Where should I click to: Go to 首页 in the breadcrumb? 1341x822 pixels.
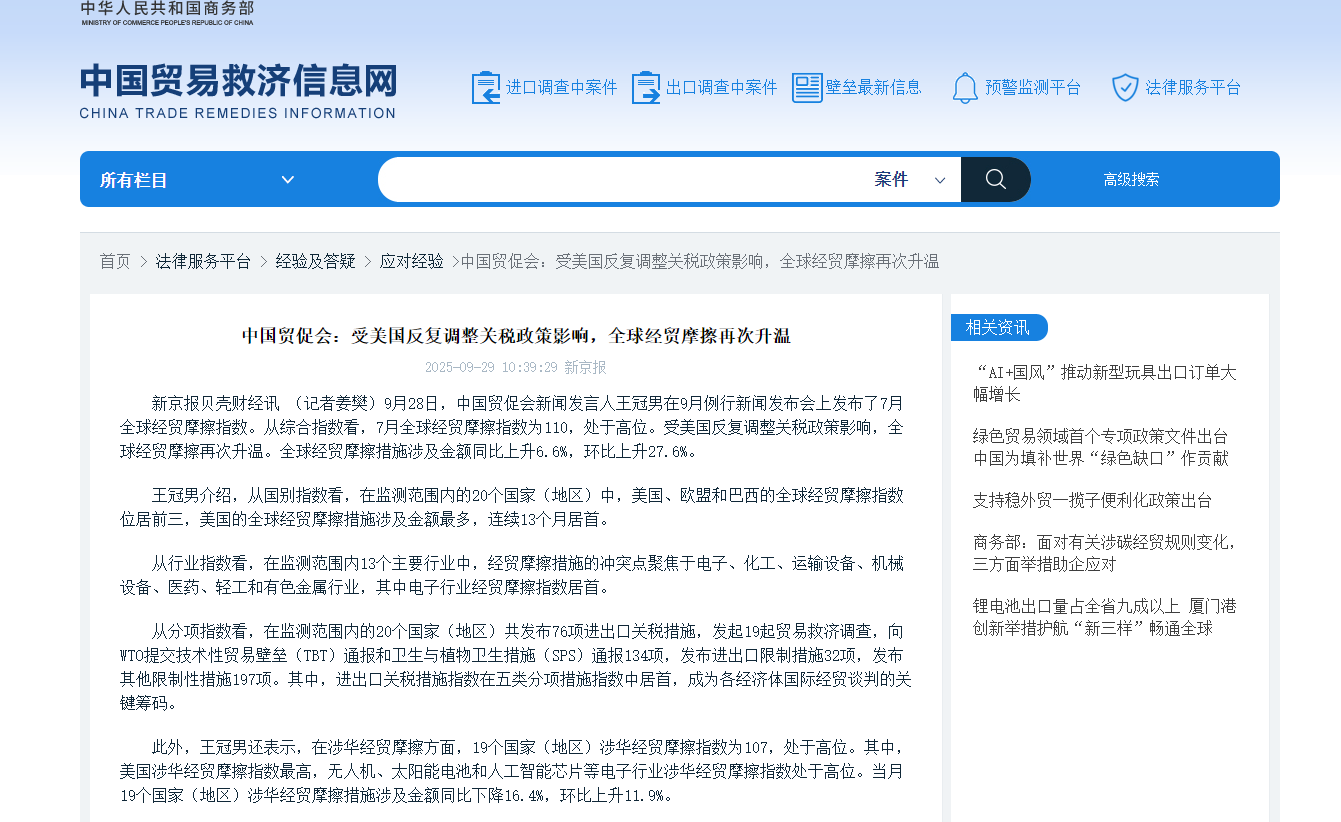115,262
